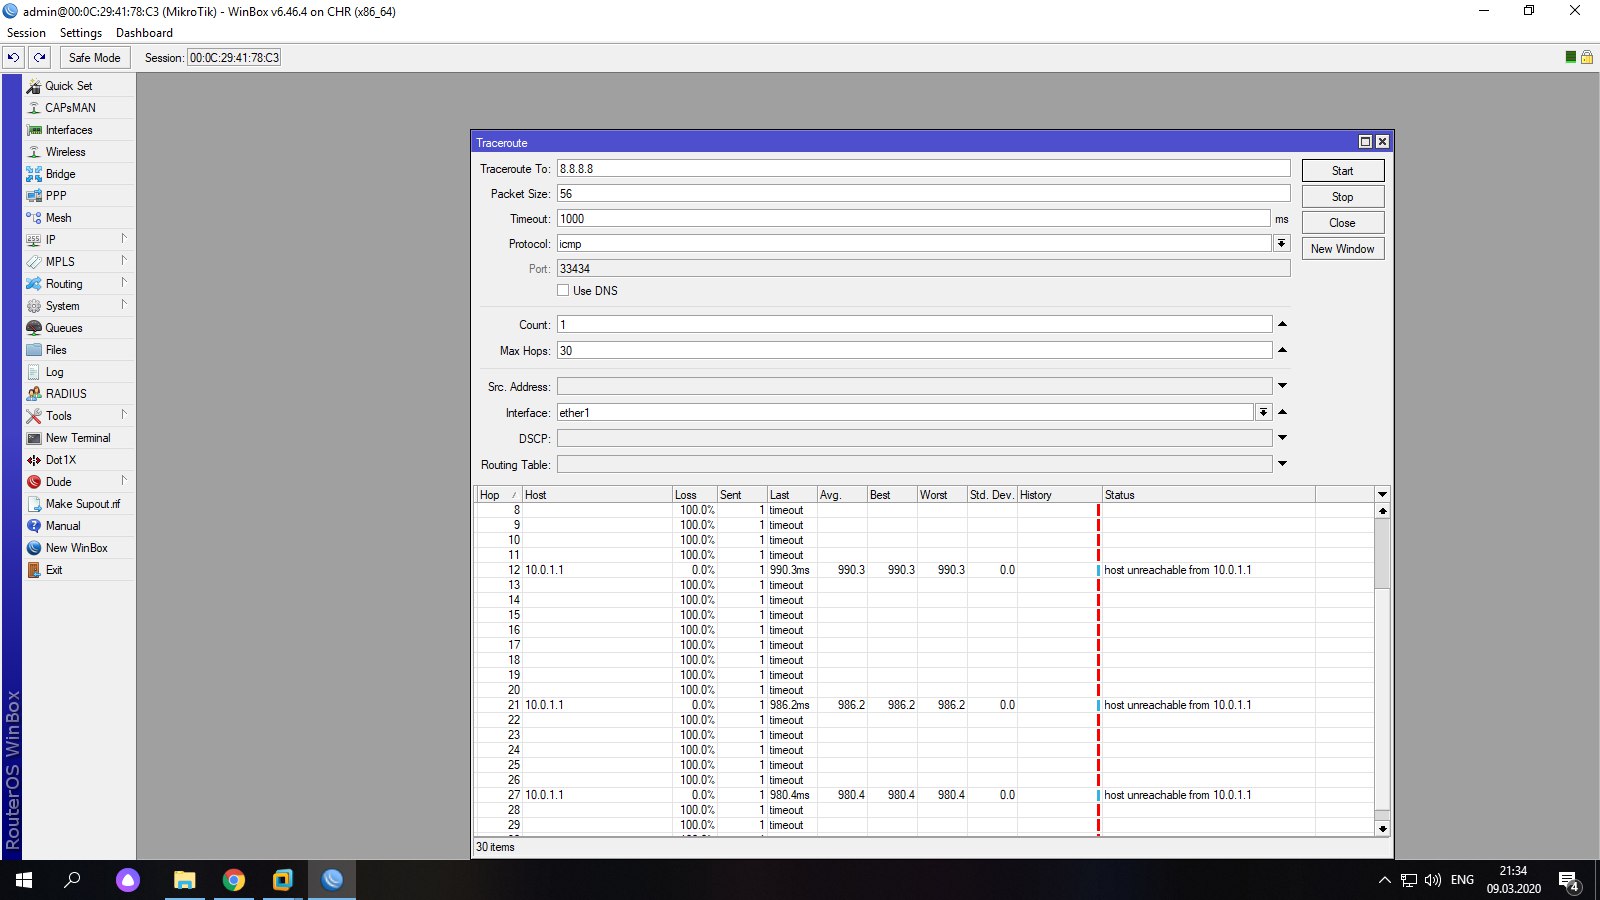Select hop 12 row 10.0.1.1
This screenshot has width=1600, height=900.
(924, 570)
